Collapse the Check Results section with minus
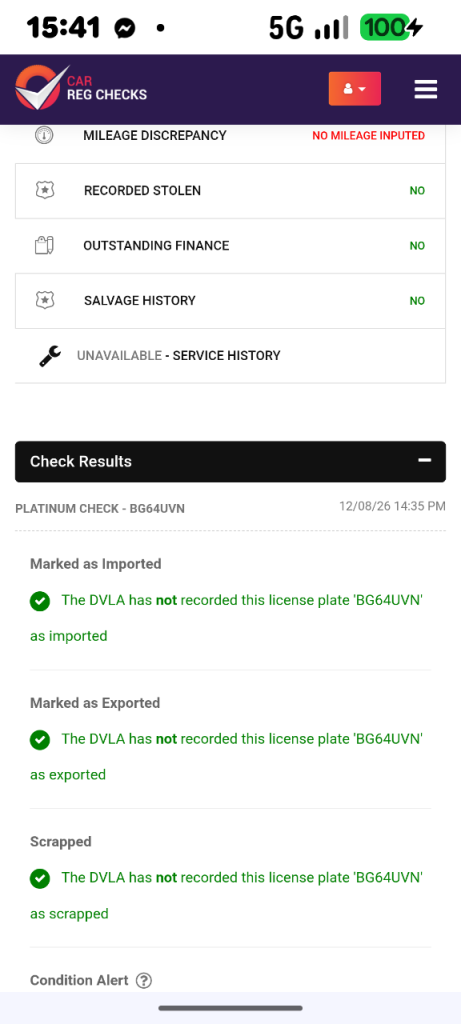 point(425,460)
